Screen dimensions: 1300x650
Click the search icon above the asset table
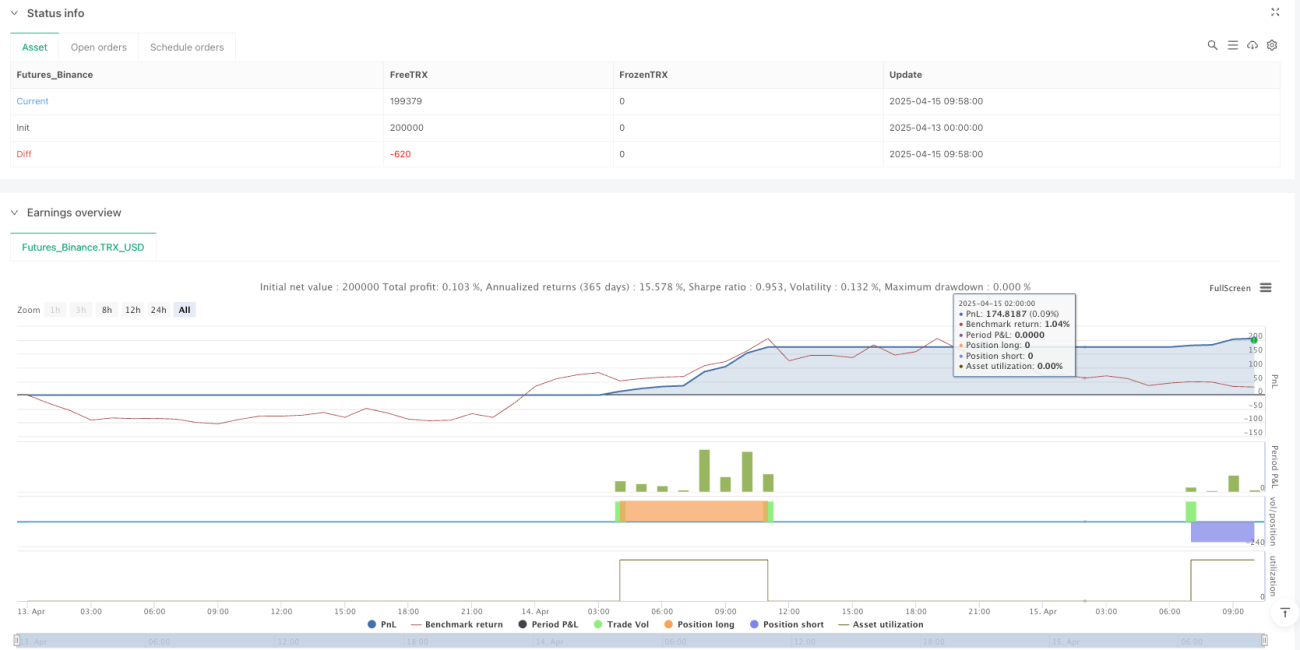pyautogui.click(x=1212, y=46)
